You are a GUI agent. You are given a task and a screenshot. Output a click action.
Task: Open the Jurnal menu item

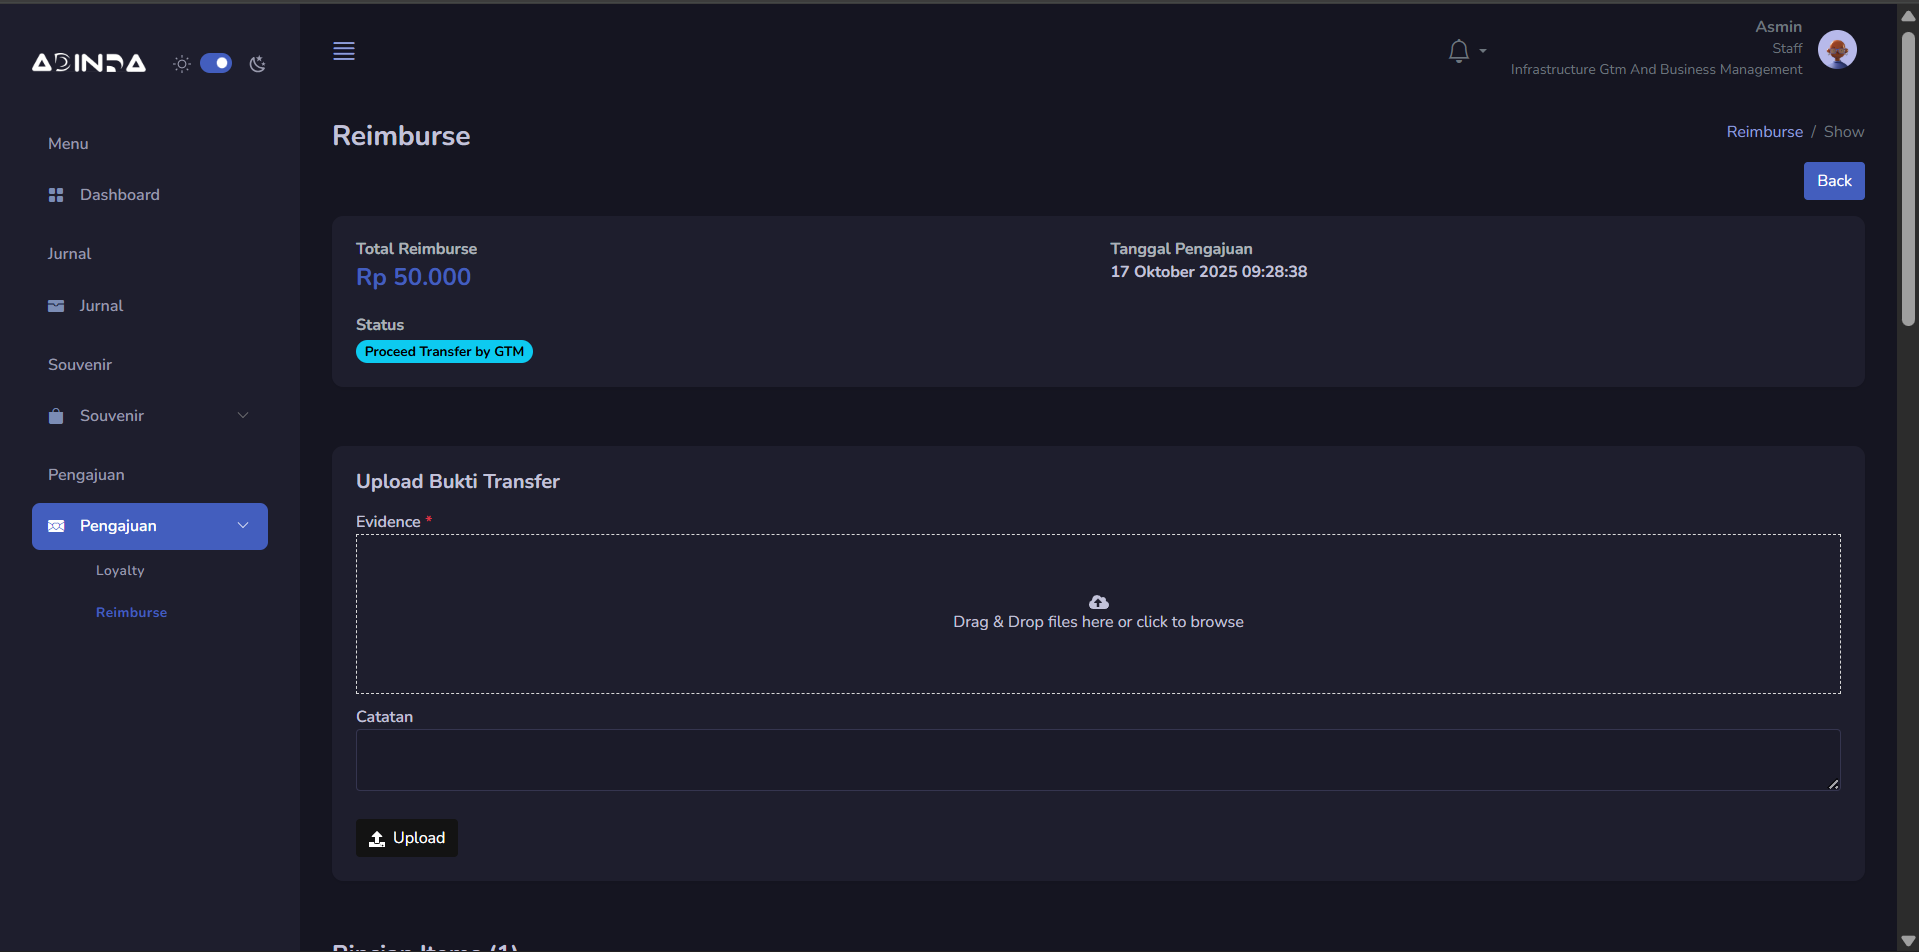pos(101,306)
